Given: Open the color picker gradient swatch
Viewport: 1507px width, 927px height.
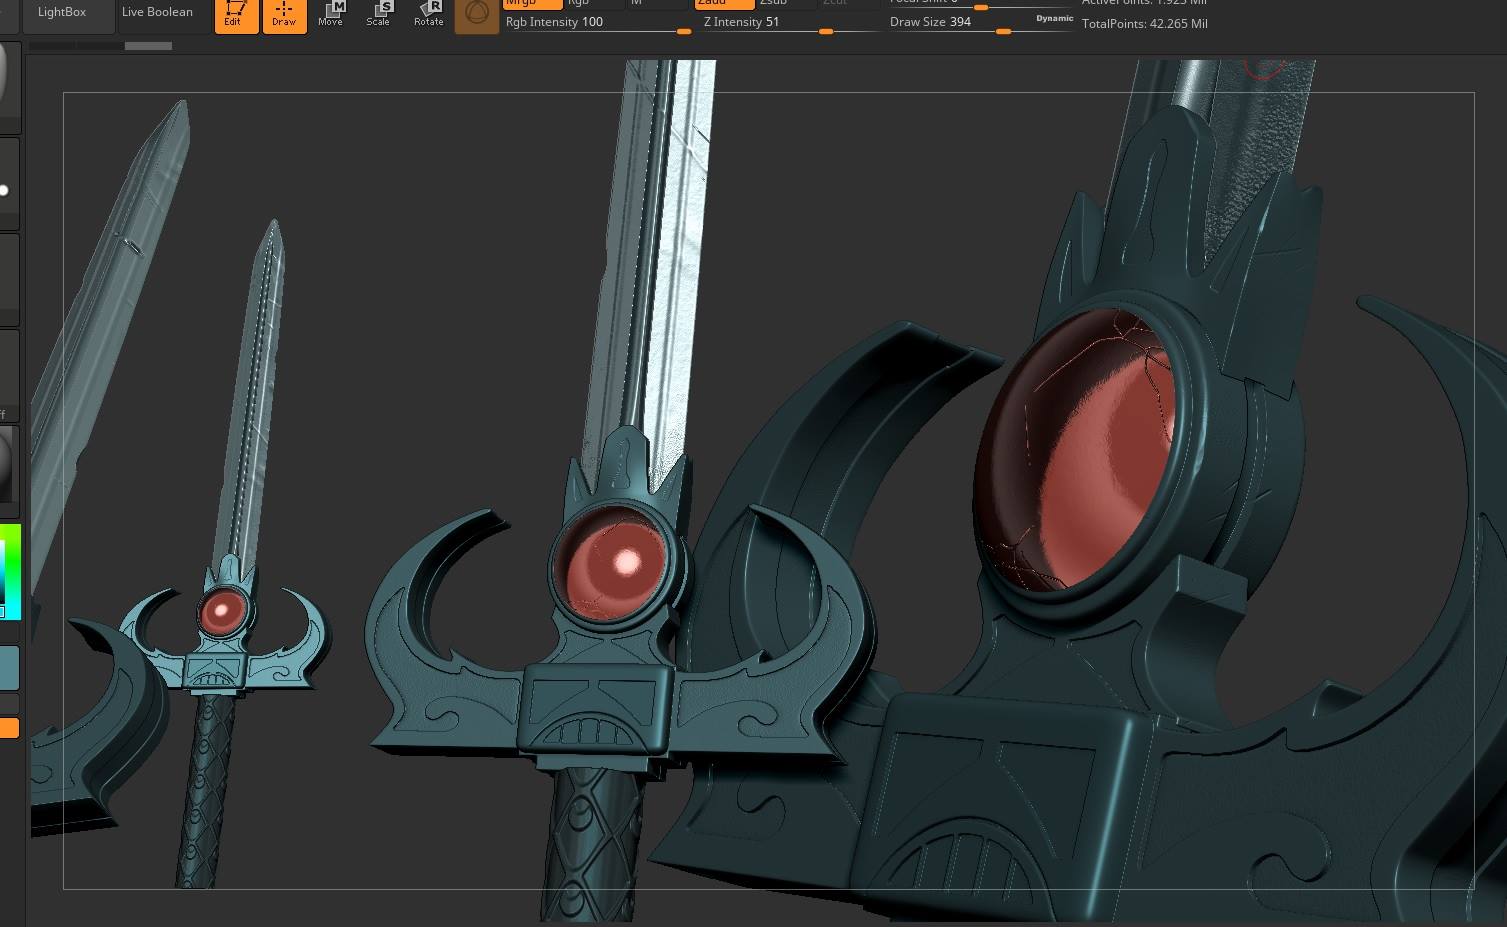Looking at the screenshot, I should pos(10,572).
